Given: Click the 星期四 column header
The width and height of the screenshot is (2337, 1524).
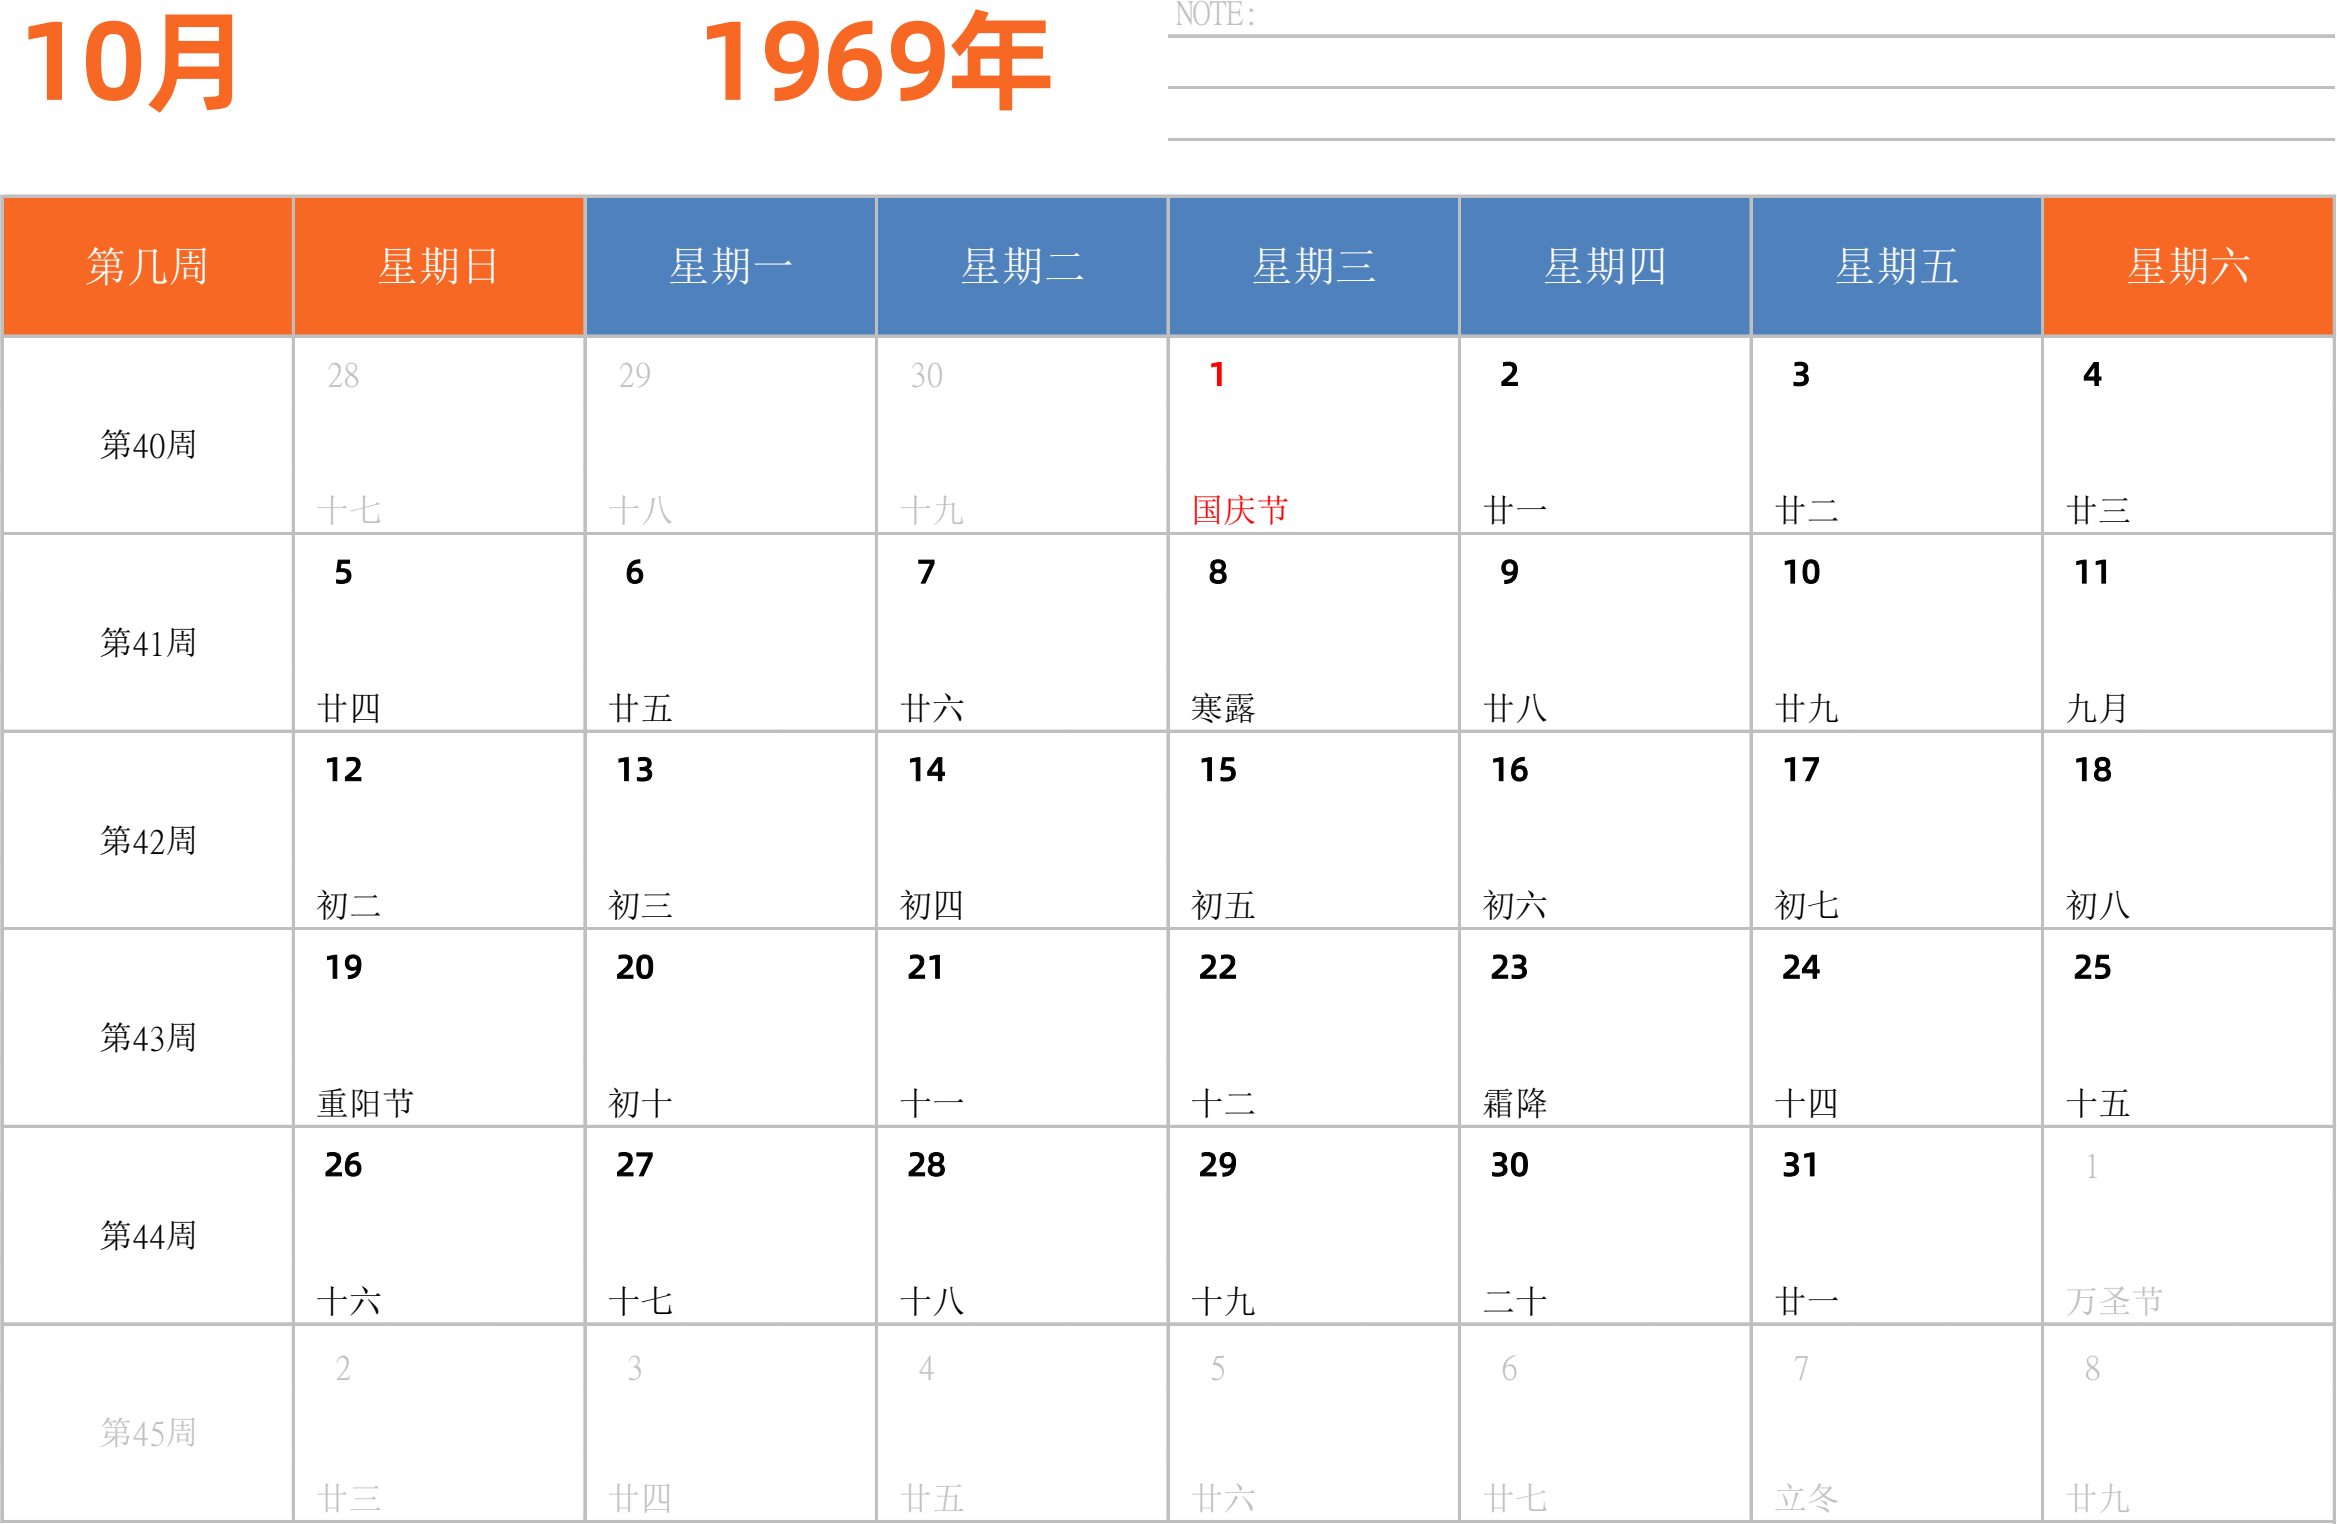Looking at the screenshot, I should pos(1605,266).
